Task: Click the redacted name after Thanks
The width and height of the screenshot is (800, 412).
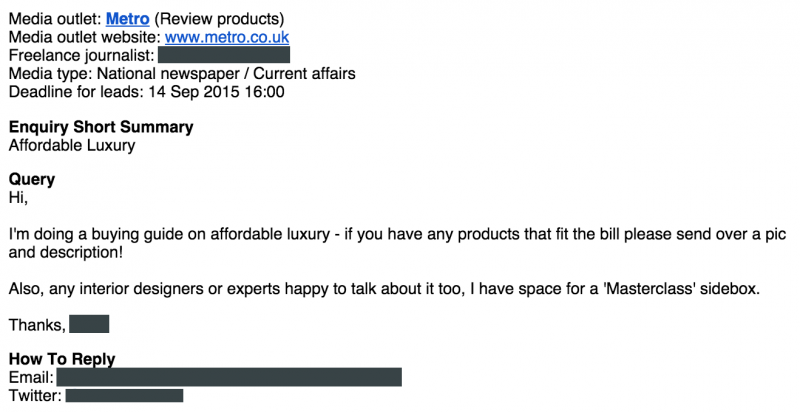Action: click(89, 324)
